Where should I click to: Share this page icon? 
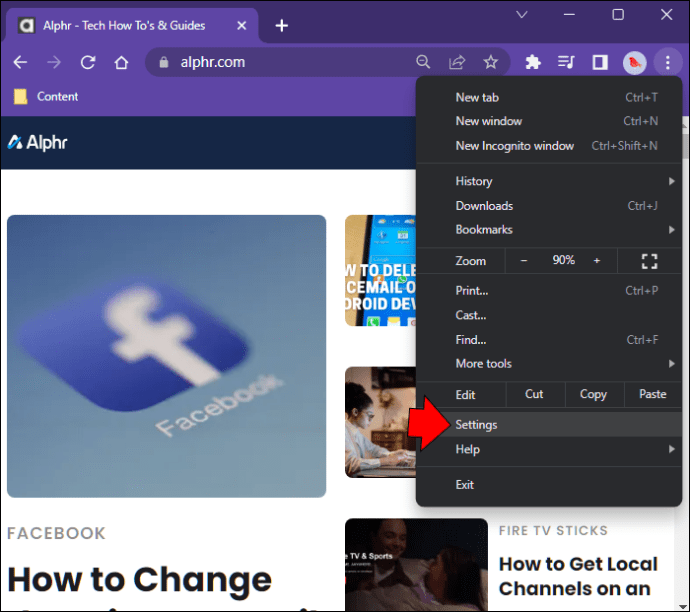click(457, 62)
